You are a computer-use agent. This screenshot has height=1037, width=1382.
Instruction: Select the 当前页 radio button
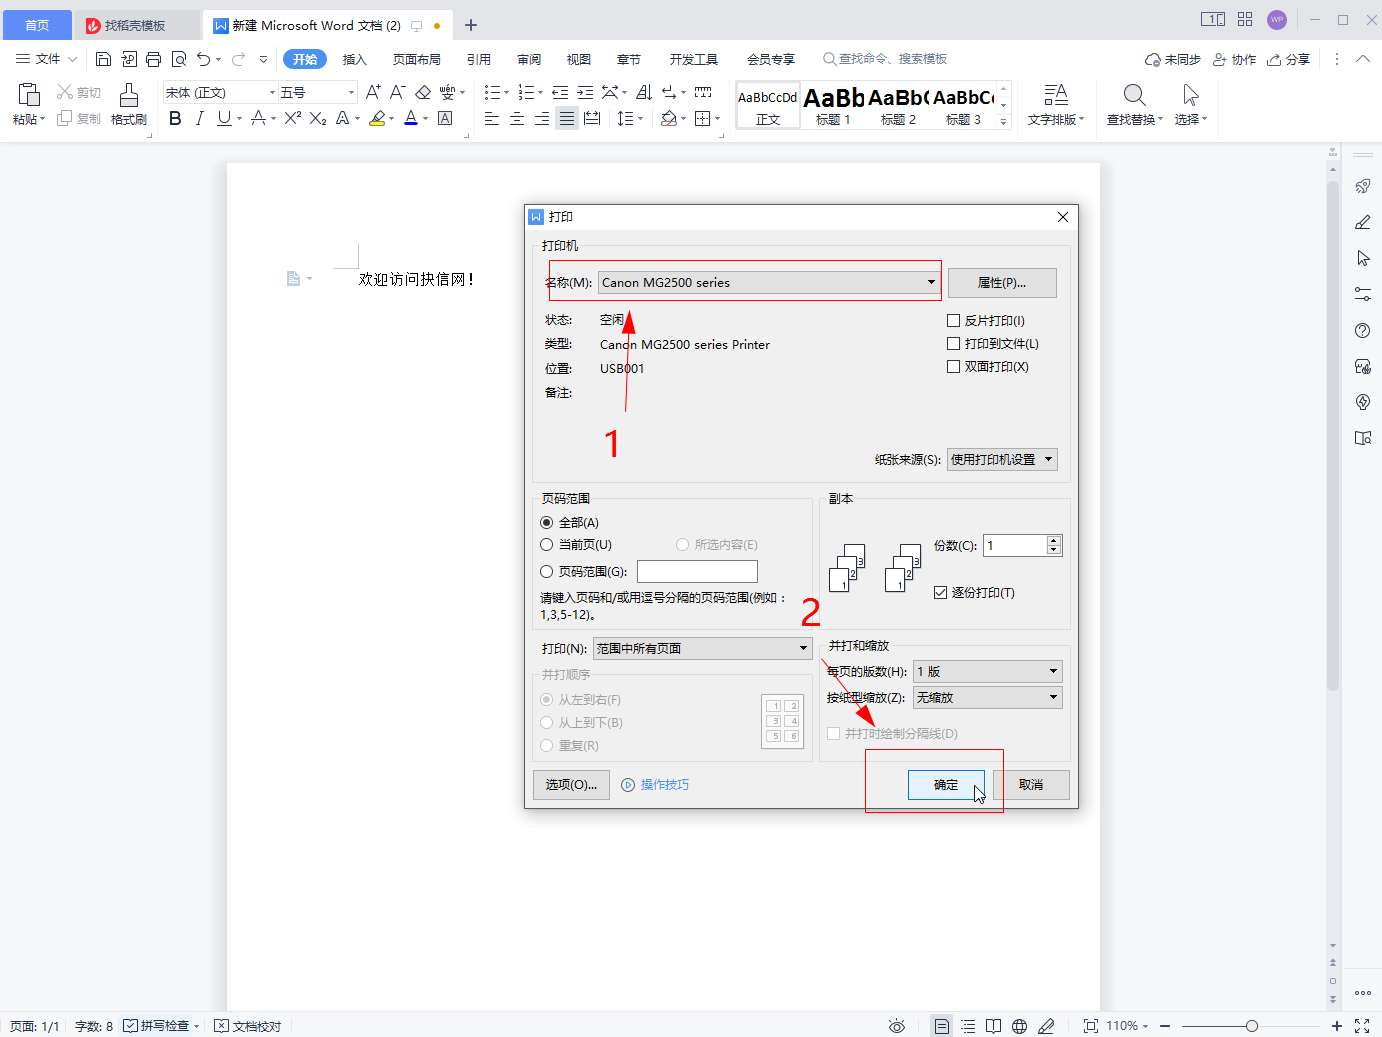point(546,545)
